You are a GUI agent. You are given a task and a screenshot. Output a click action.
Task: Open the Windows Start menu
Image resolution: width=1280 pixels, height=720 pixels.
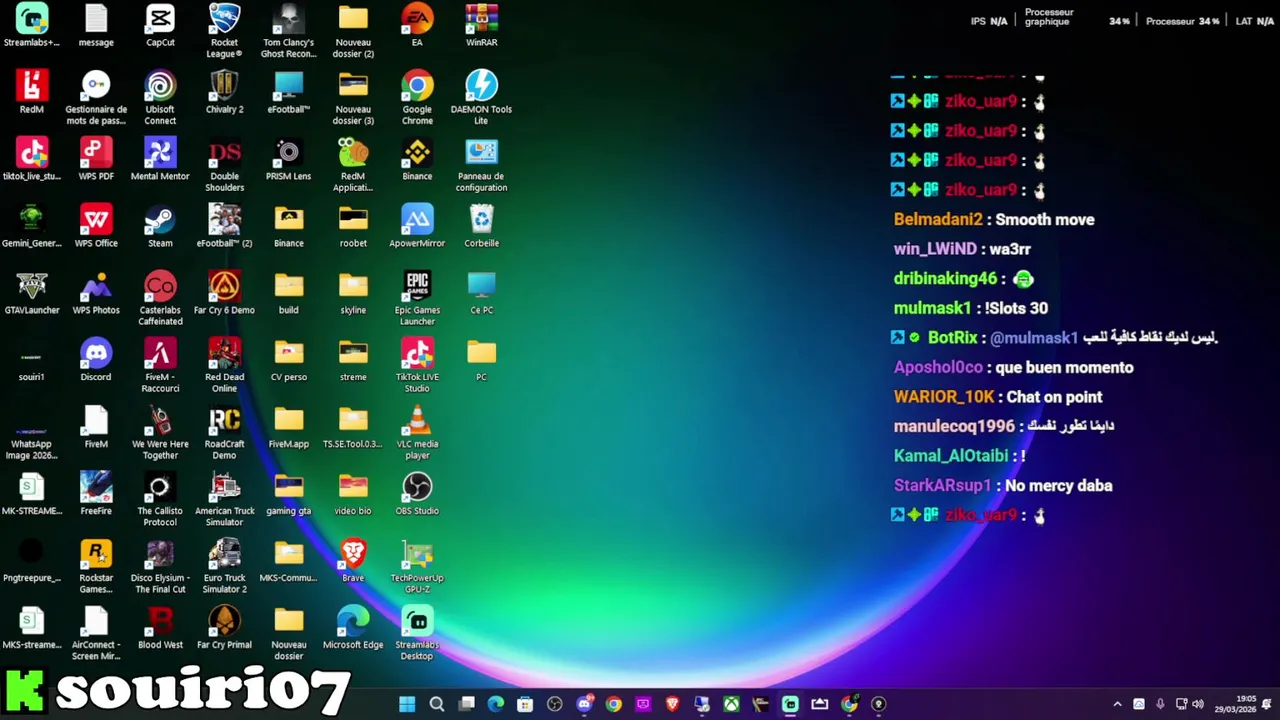pos(407,704)
